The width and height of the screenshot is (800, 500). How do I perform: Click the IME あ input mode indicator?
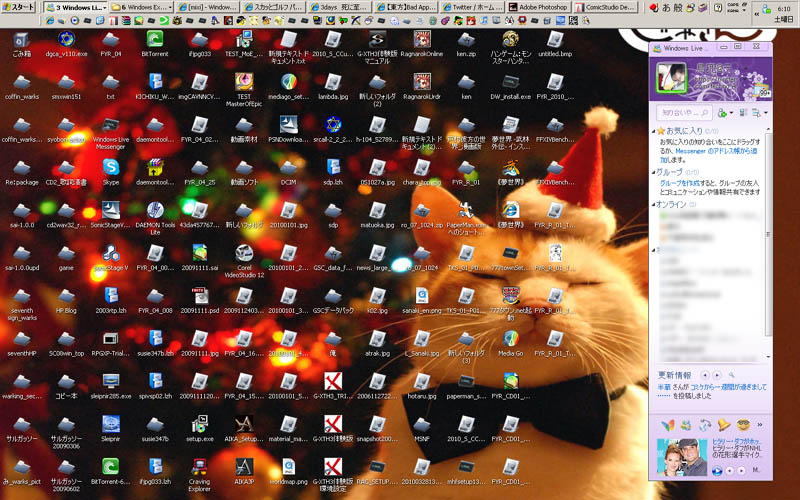click(666, 8)
